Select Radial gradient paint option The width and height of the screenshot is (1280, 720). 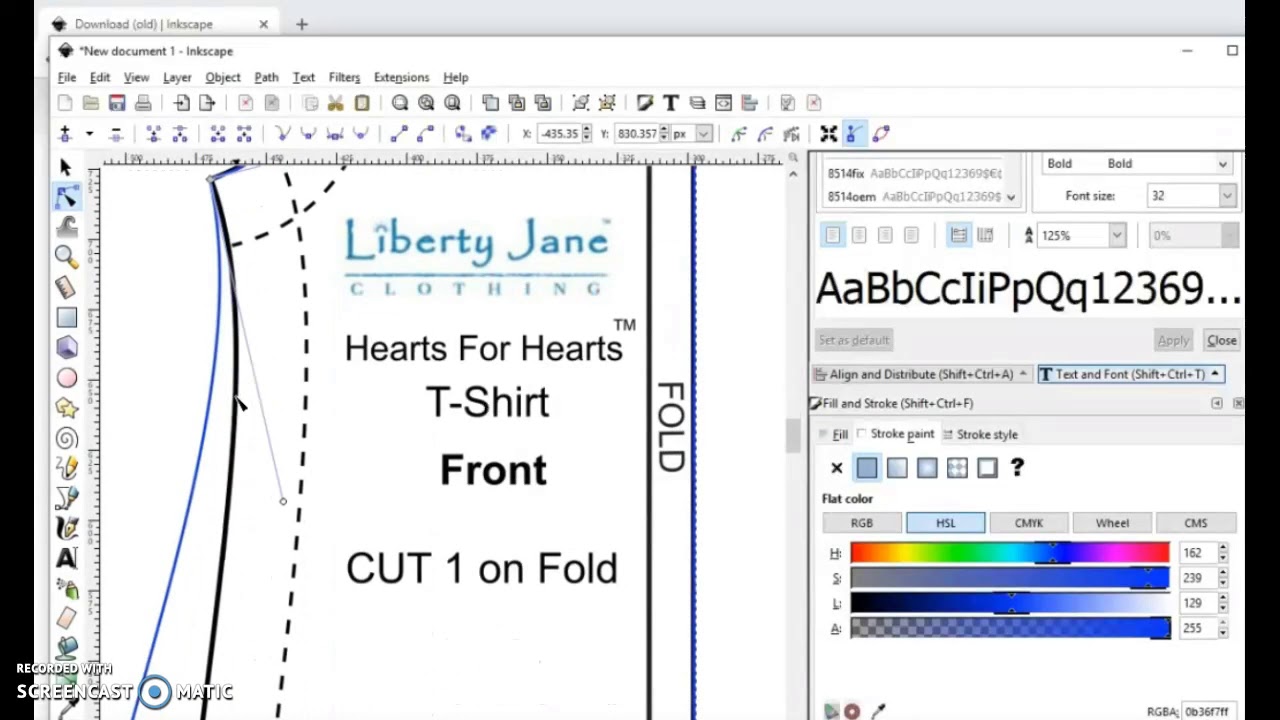(927, 468)
